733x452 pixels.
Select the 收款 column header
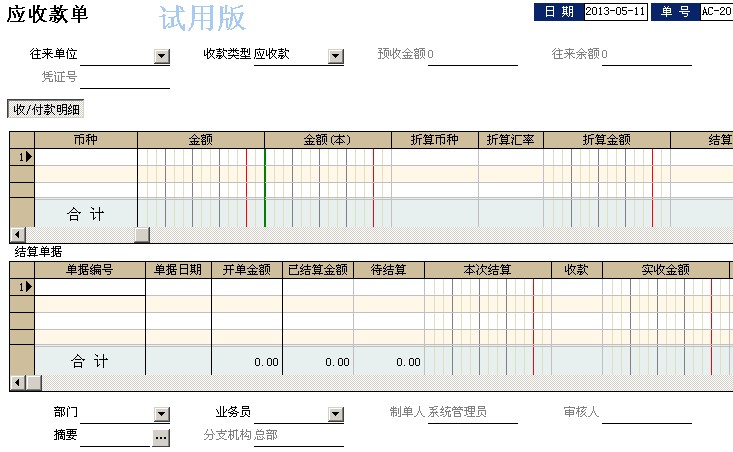point(577,270)
